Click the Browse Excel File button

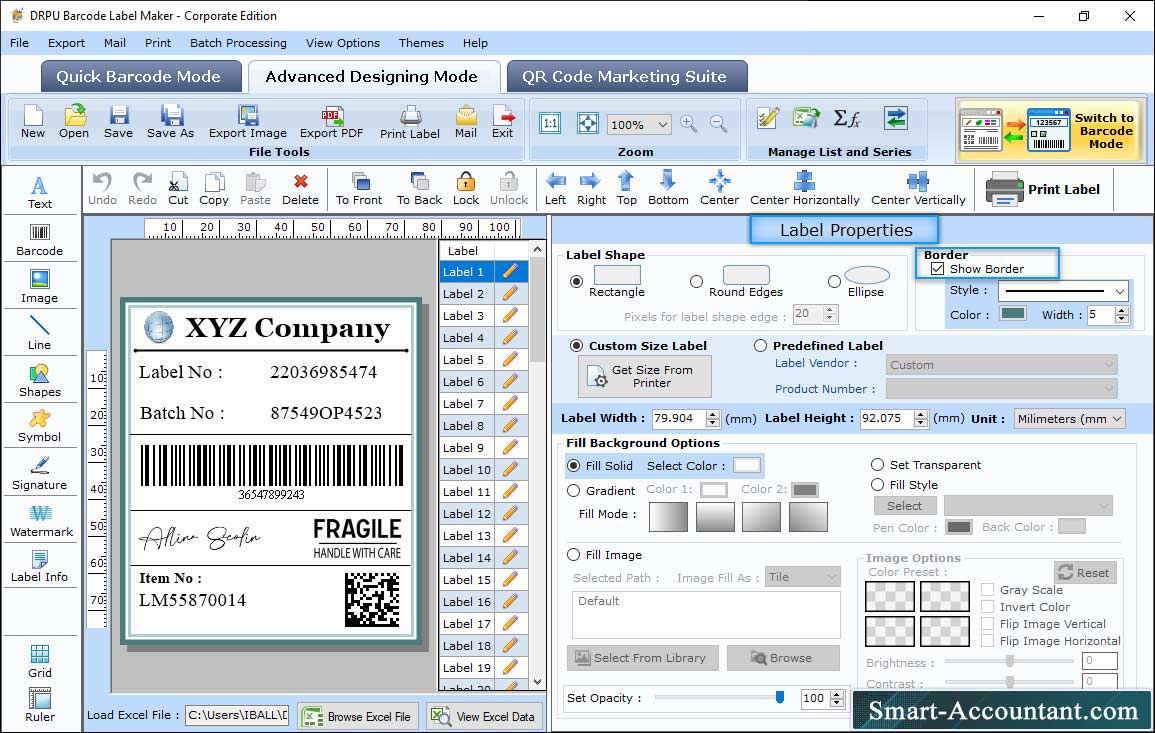tap(358, 716)
